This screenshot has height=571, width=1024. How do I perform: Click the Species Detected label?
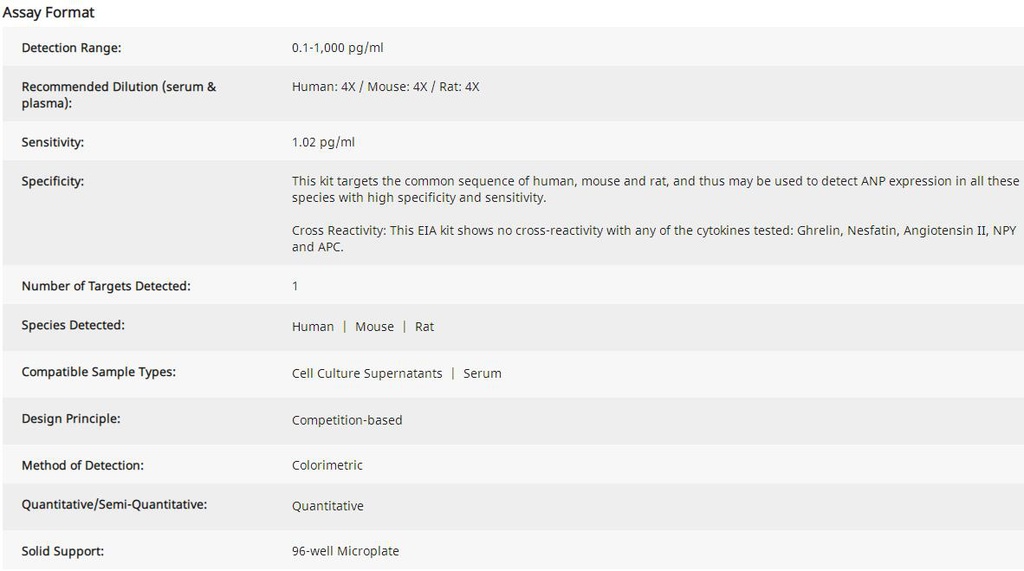[x=73, y=325]
